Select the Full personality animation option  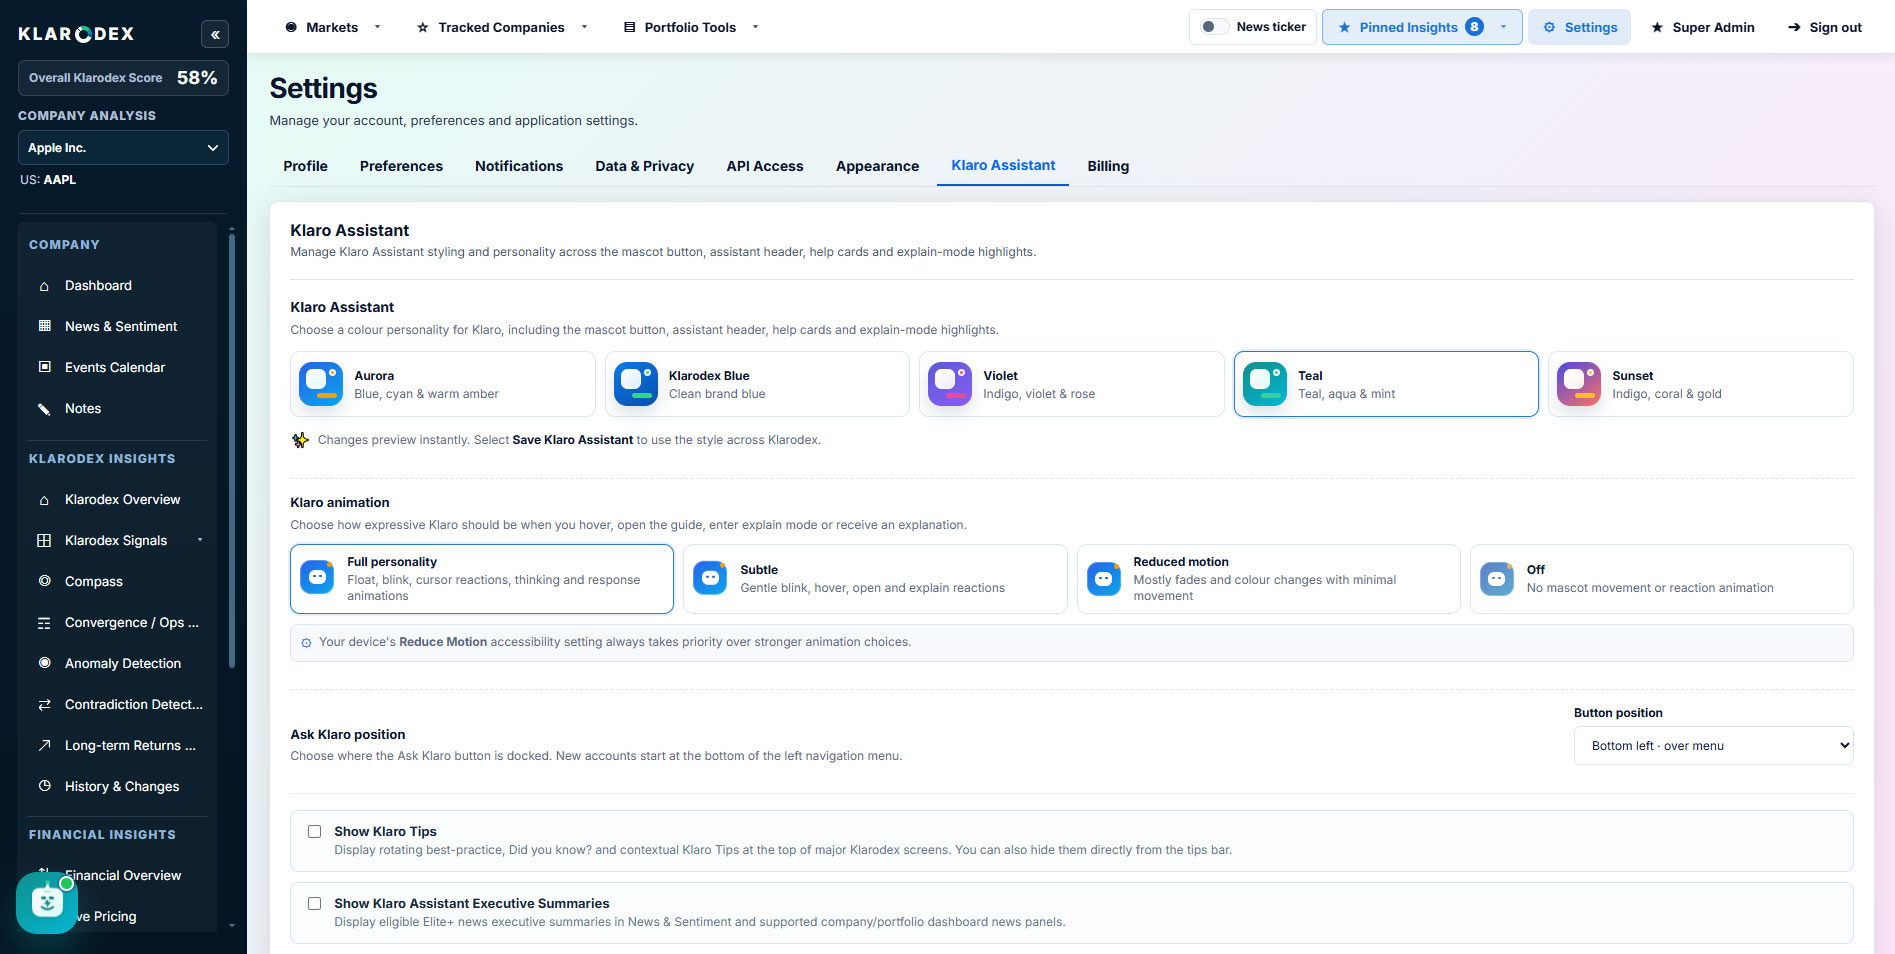[482, 579]
